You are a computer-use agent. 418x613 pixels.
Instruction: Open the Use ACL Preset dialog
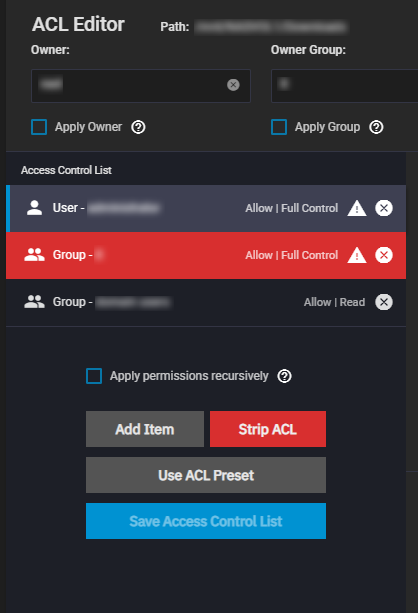point(206,475)
